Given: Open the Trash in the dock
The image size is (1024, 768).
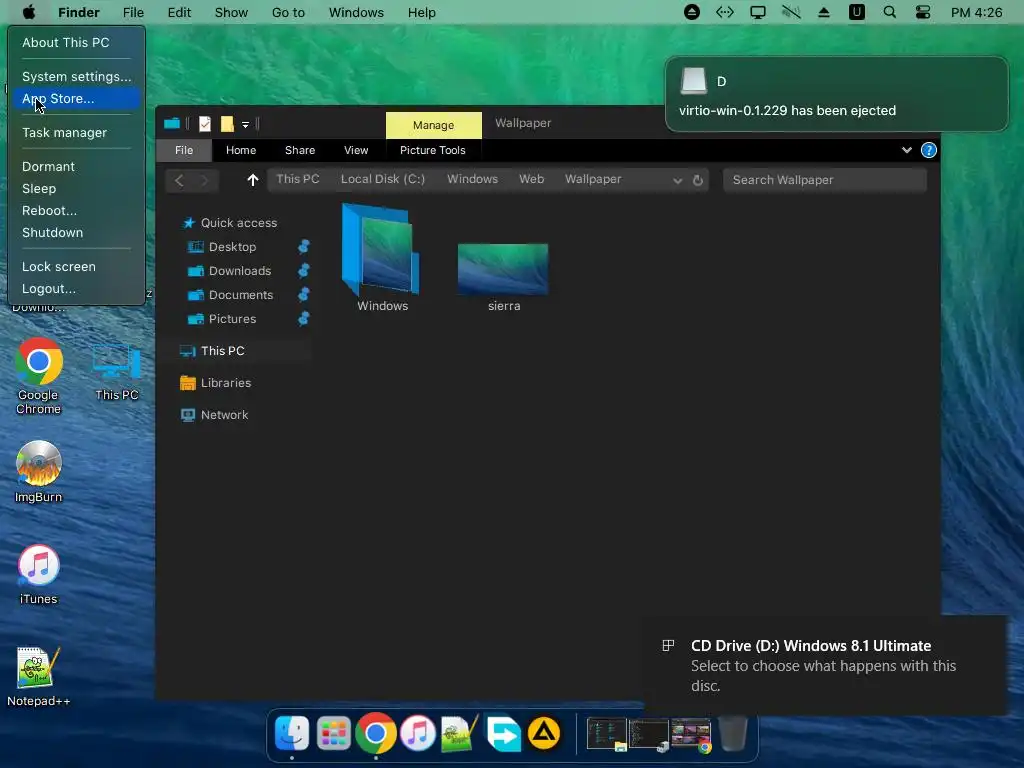Looking at the screenshot, I should pos(733,733).
